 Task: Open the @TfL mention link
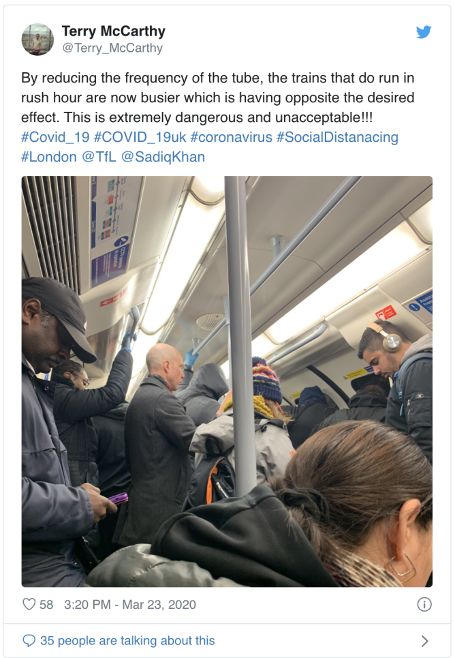click(99, 157)
